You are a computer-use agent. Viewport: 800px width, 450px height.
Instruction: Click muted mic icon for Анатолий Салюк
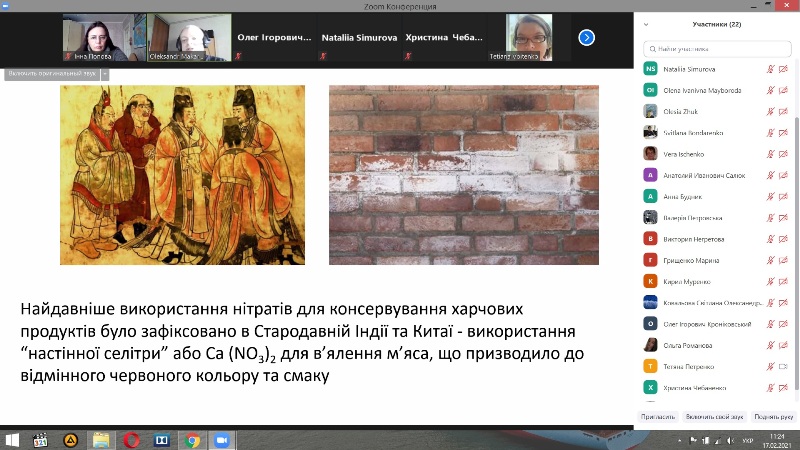pyautogui.click(x=770, y=175)
